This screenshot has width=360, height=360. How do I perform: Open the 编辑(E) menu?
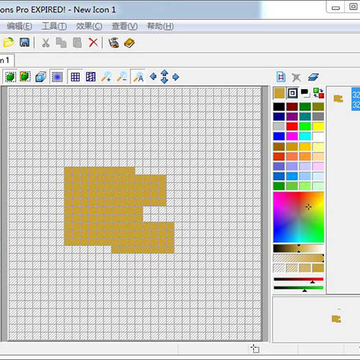[x=19, y=26]
